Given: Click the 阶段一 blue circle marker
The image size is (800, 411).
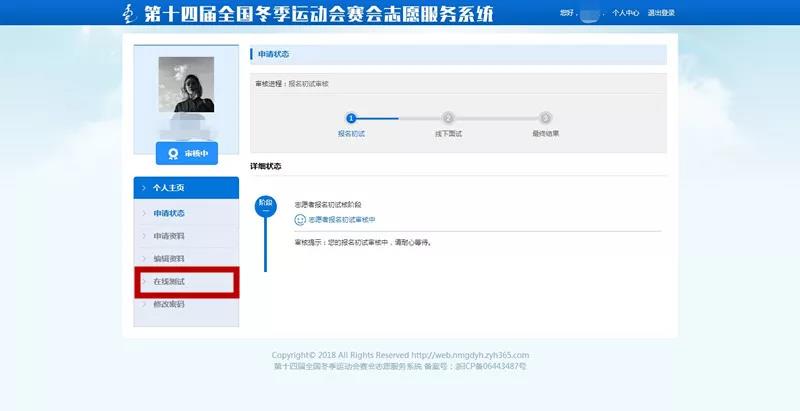Looking at the screenshot, I should [x=265, y=207].
